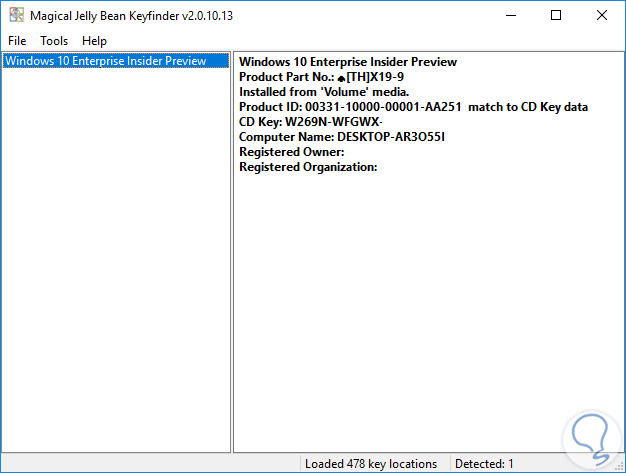Click the heading line in the details pane
Image resolution: width=626 pixels, height=473 pixels.
click(x=348, y=62)
